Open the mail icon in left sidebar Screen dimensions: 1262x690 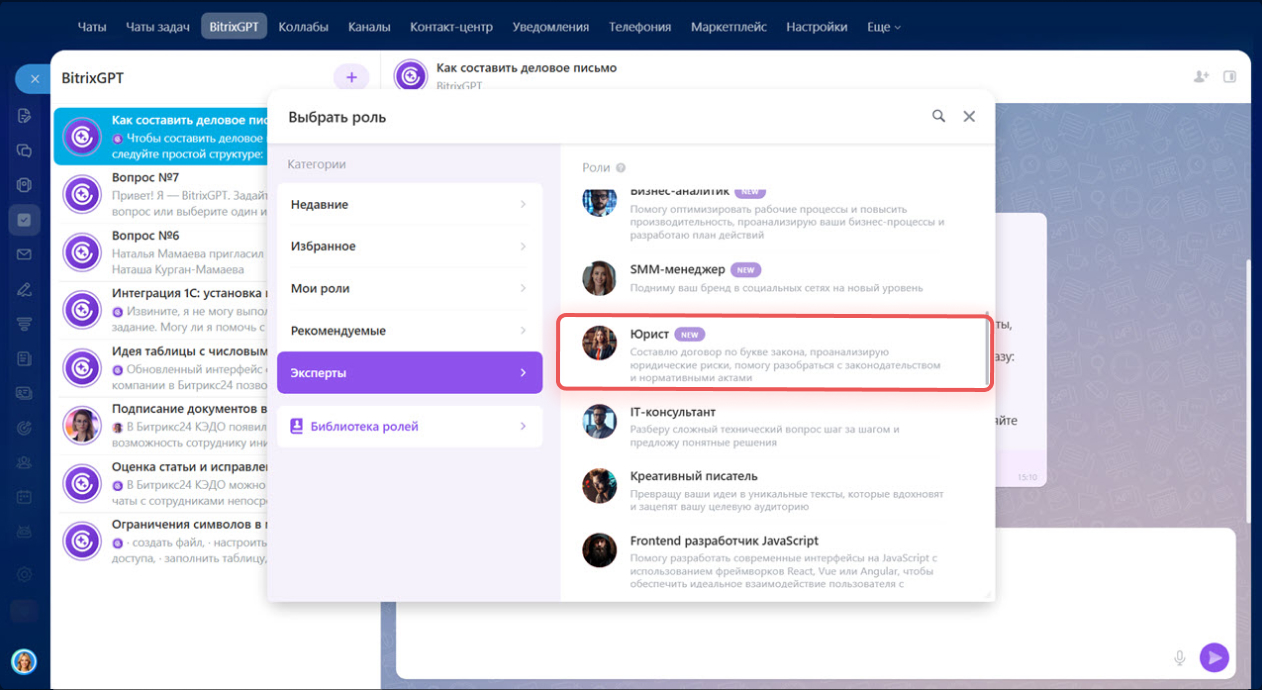24,254
